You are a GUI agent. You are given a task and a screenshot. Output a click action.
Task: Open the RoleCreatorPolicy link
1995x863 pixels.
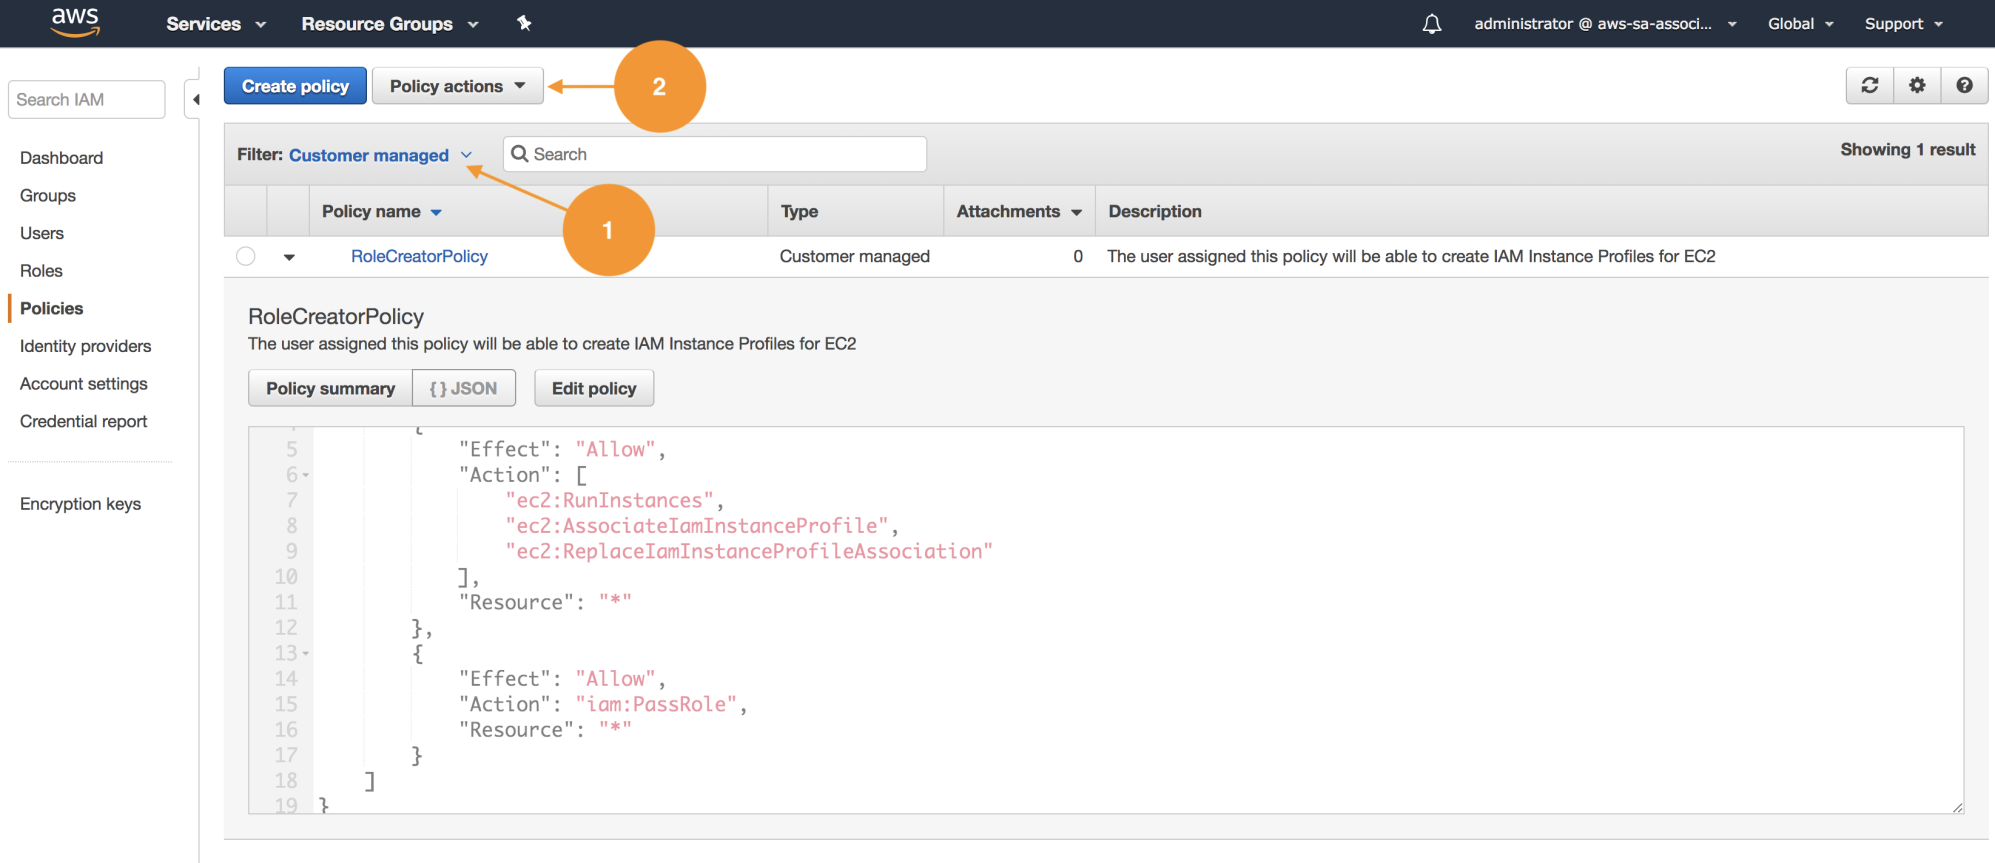coord(419,256)
